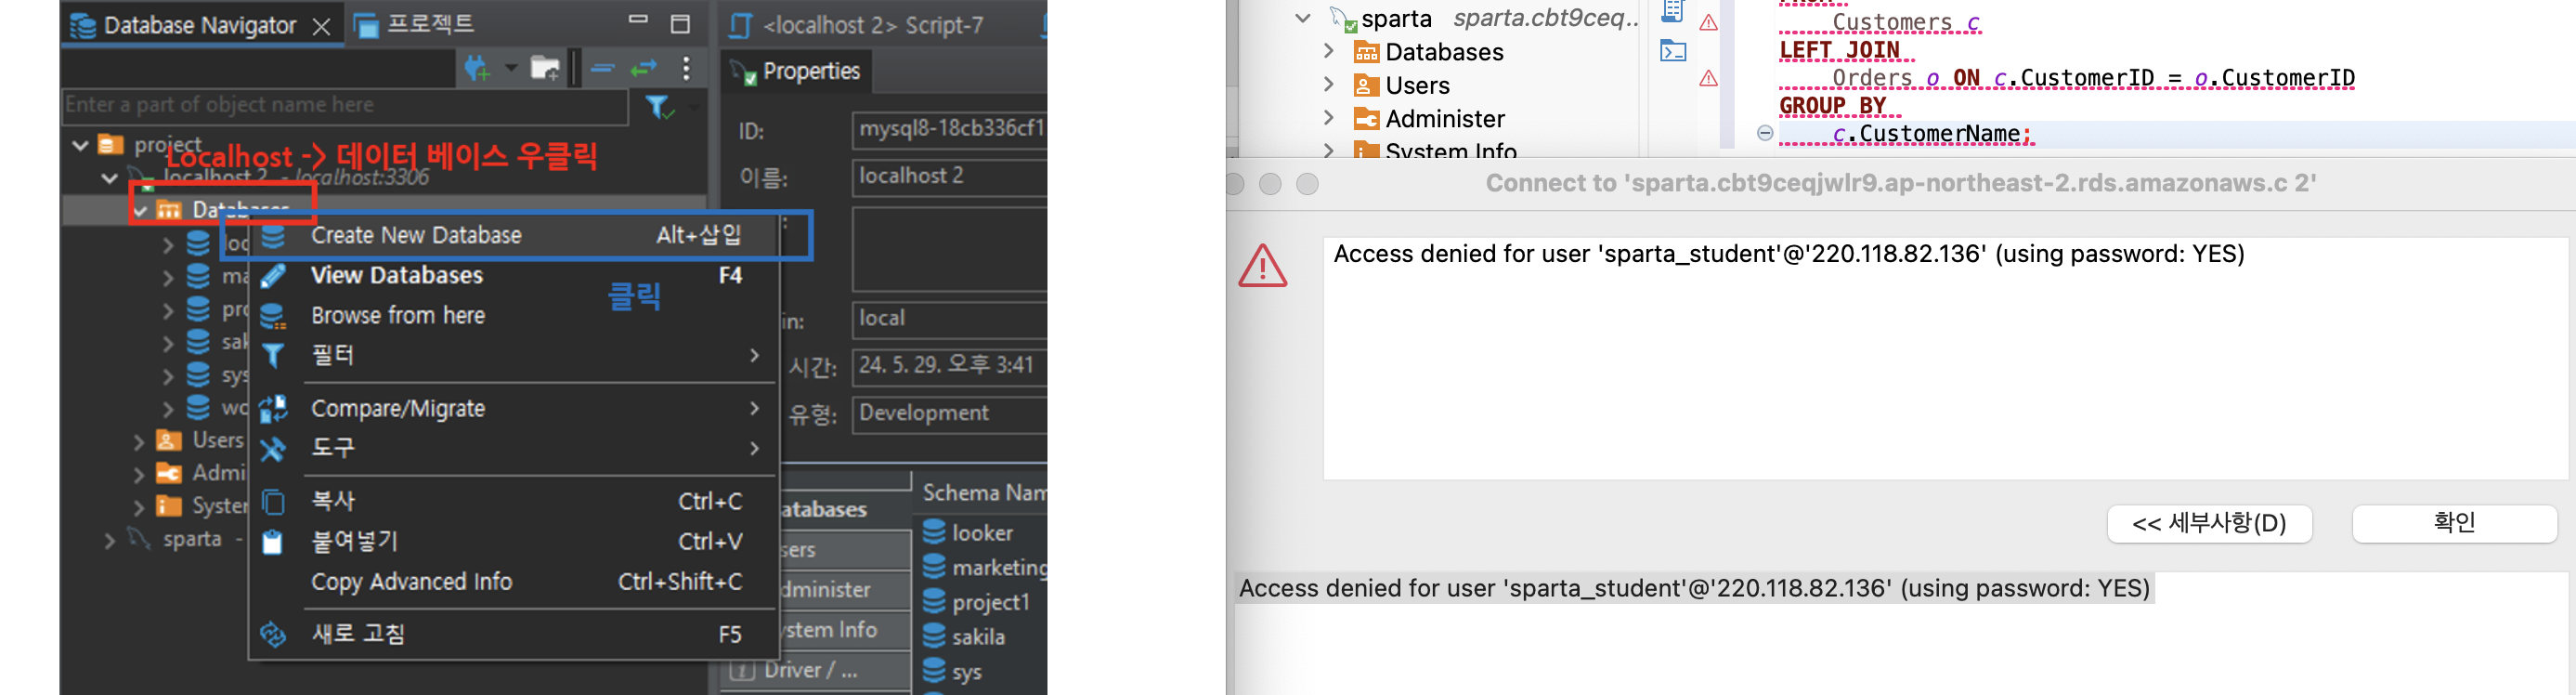2576x695 pixels.
Task: Click the fold toggle beside c.CustomerName line
Action: click(1765, 133)
